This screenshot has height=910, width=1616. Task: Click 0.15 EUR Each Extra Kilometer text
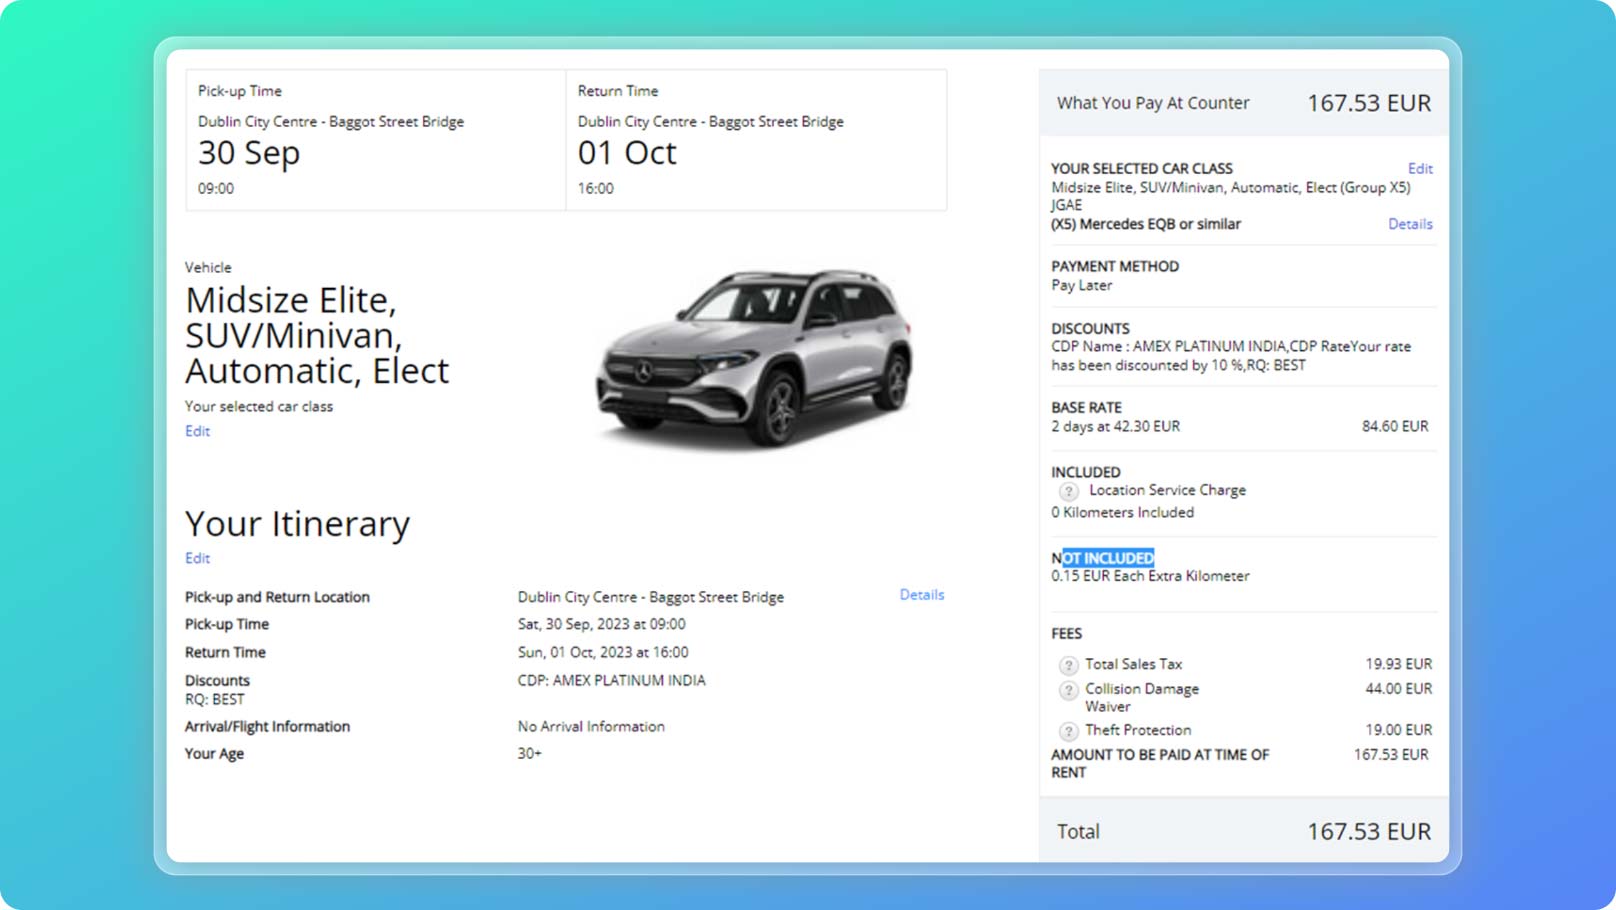(1150, 576)
